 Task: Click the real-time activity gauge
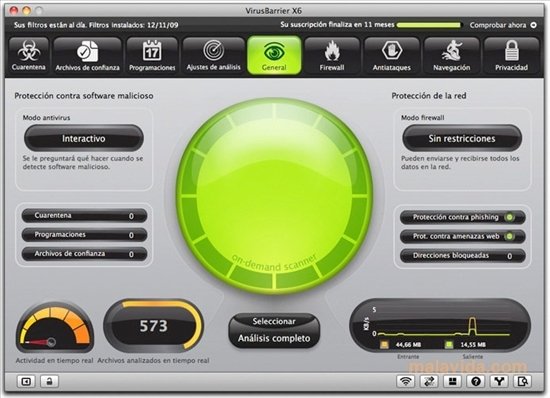pyautogui.click(x=55, y=327)
